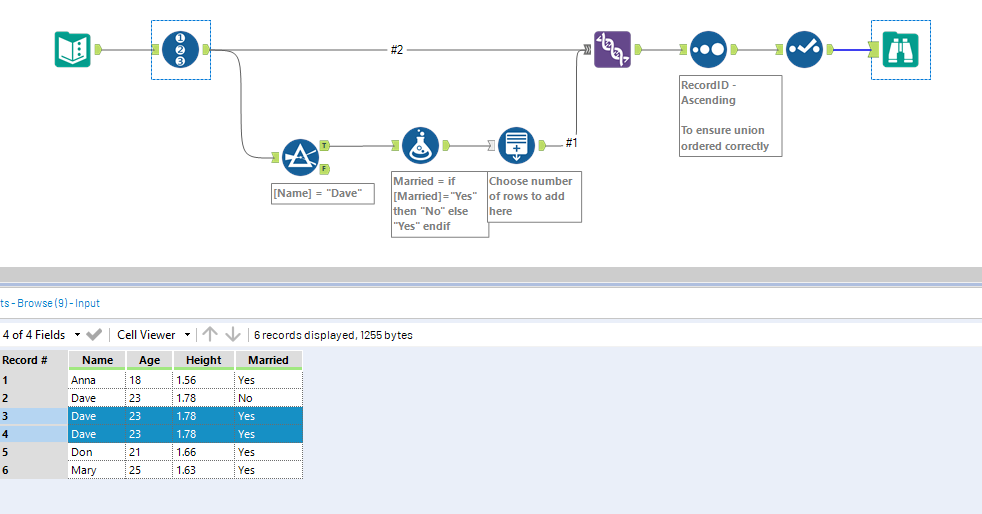Click the Filter False output anchor
Screen dimensions: 982x514
(x=324, y=169)
